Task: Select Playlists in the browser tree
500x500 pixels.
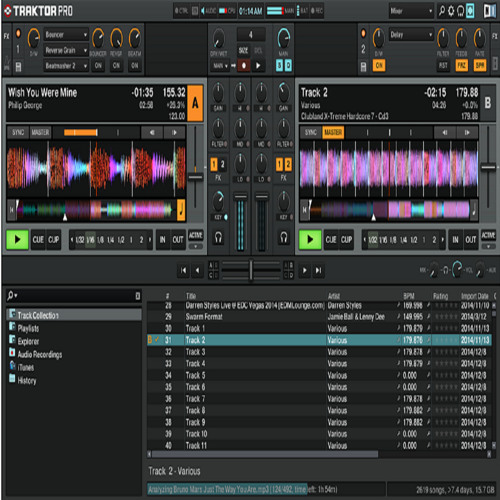Action: [28, 328]
